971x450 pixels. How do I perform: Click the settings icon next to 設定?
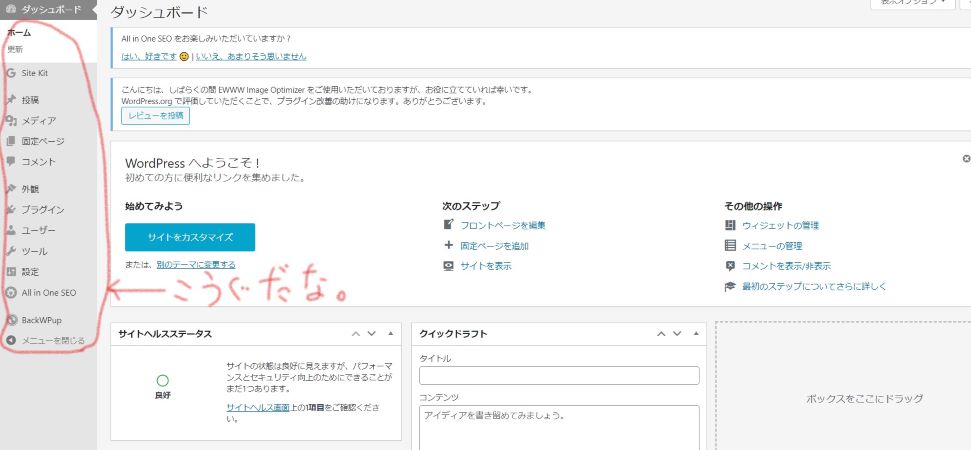click(x=11, y=272)
